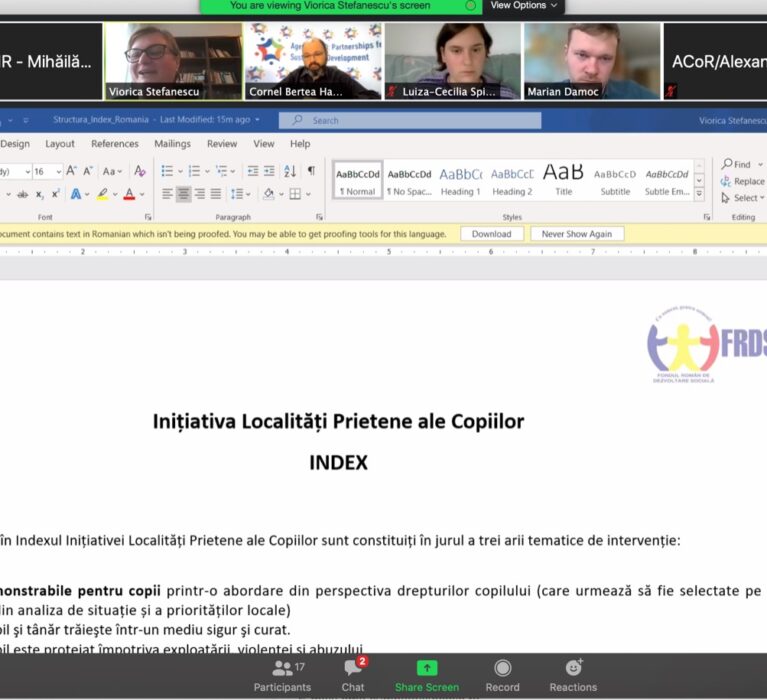Open the Font dialog launcher
The image size is (767, 700).
[x=148, y=217]
